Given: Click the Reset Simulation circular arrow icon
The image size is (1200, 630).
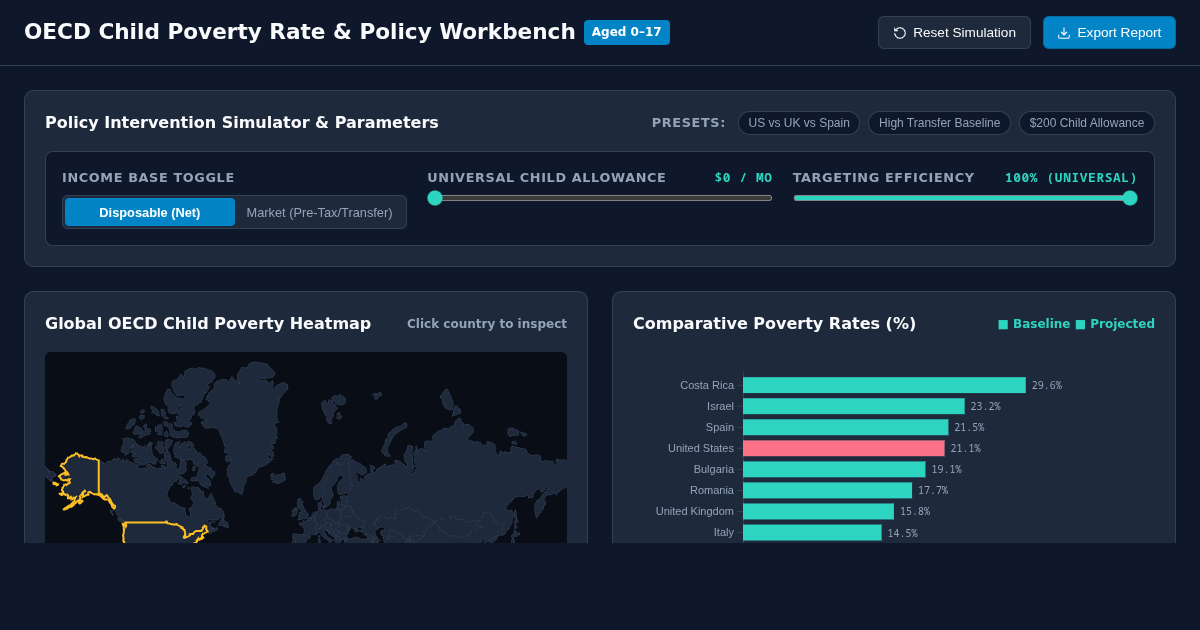Looking at the screenshot, I should point(900,33).
